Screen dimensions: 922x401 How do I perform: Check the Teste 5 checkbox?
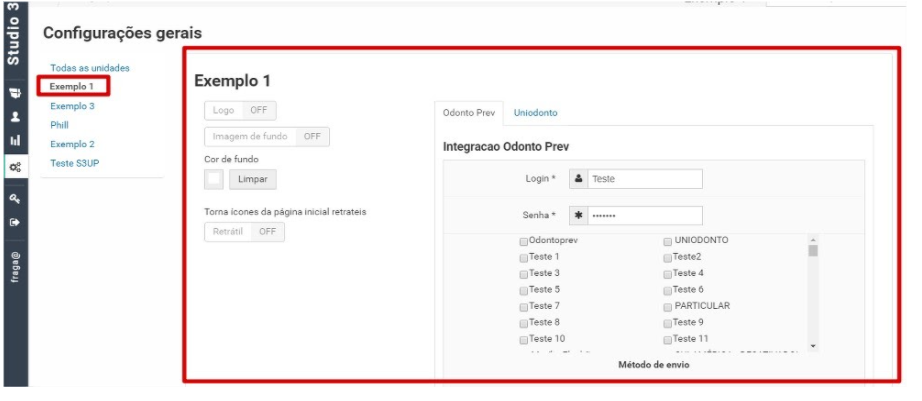(x=523, y=290)
